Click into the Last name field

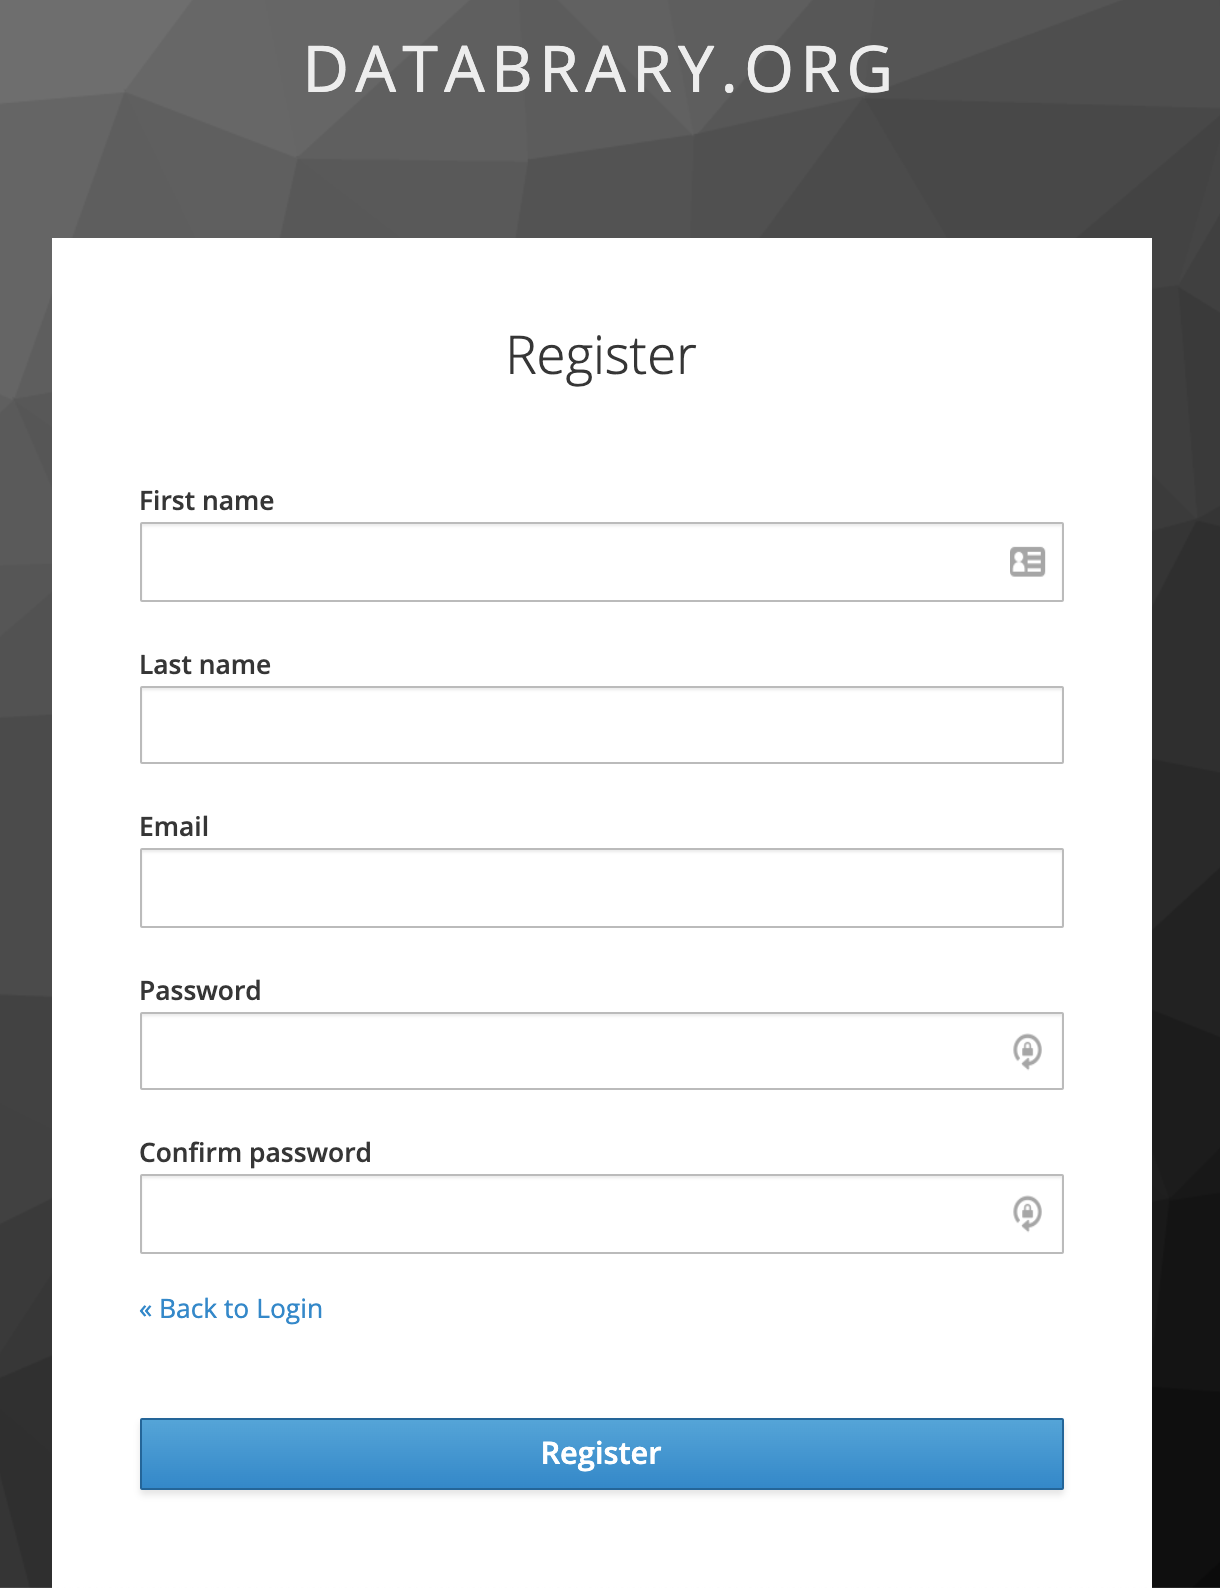[601, 725]
